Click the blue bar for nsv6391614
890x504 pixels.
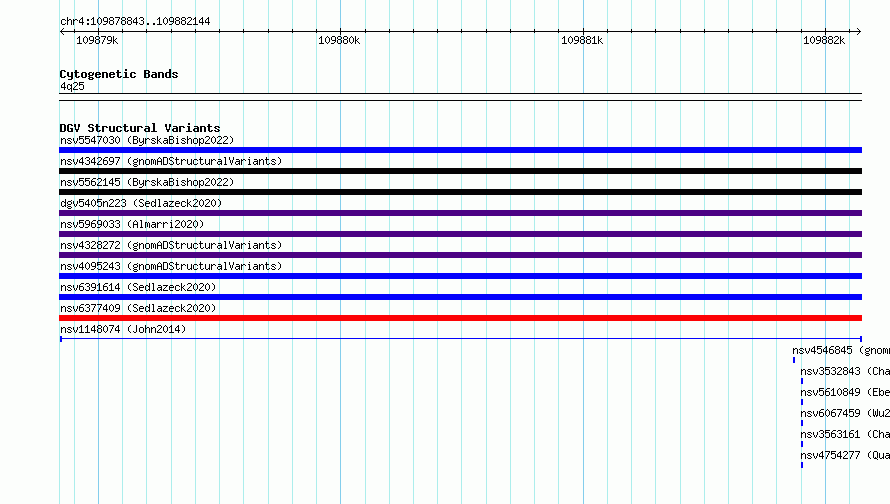(x=460, y=297)
